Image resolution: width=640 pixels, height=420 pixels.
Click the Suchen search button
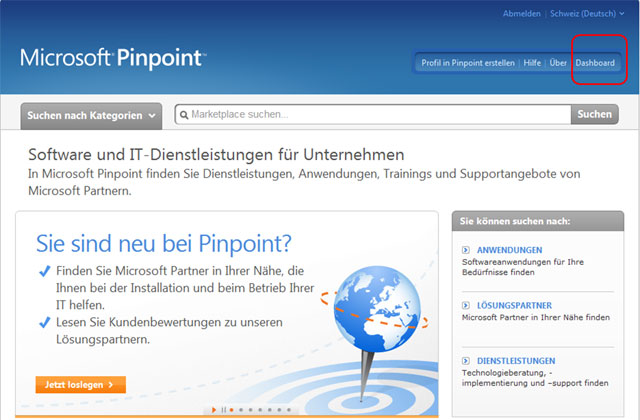[x=594, y=114]
